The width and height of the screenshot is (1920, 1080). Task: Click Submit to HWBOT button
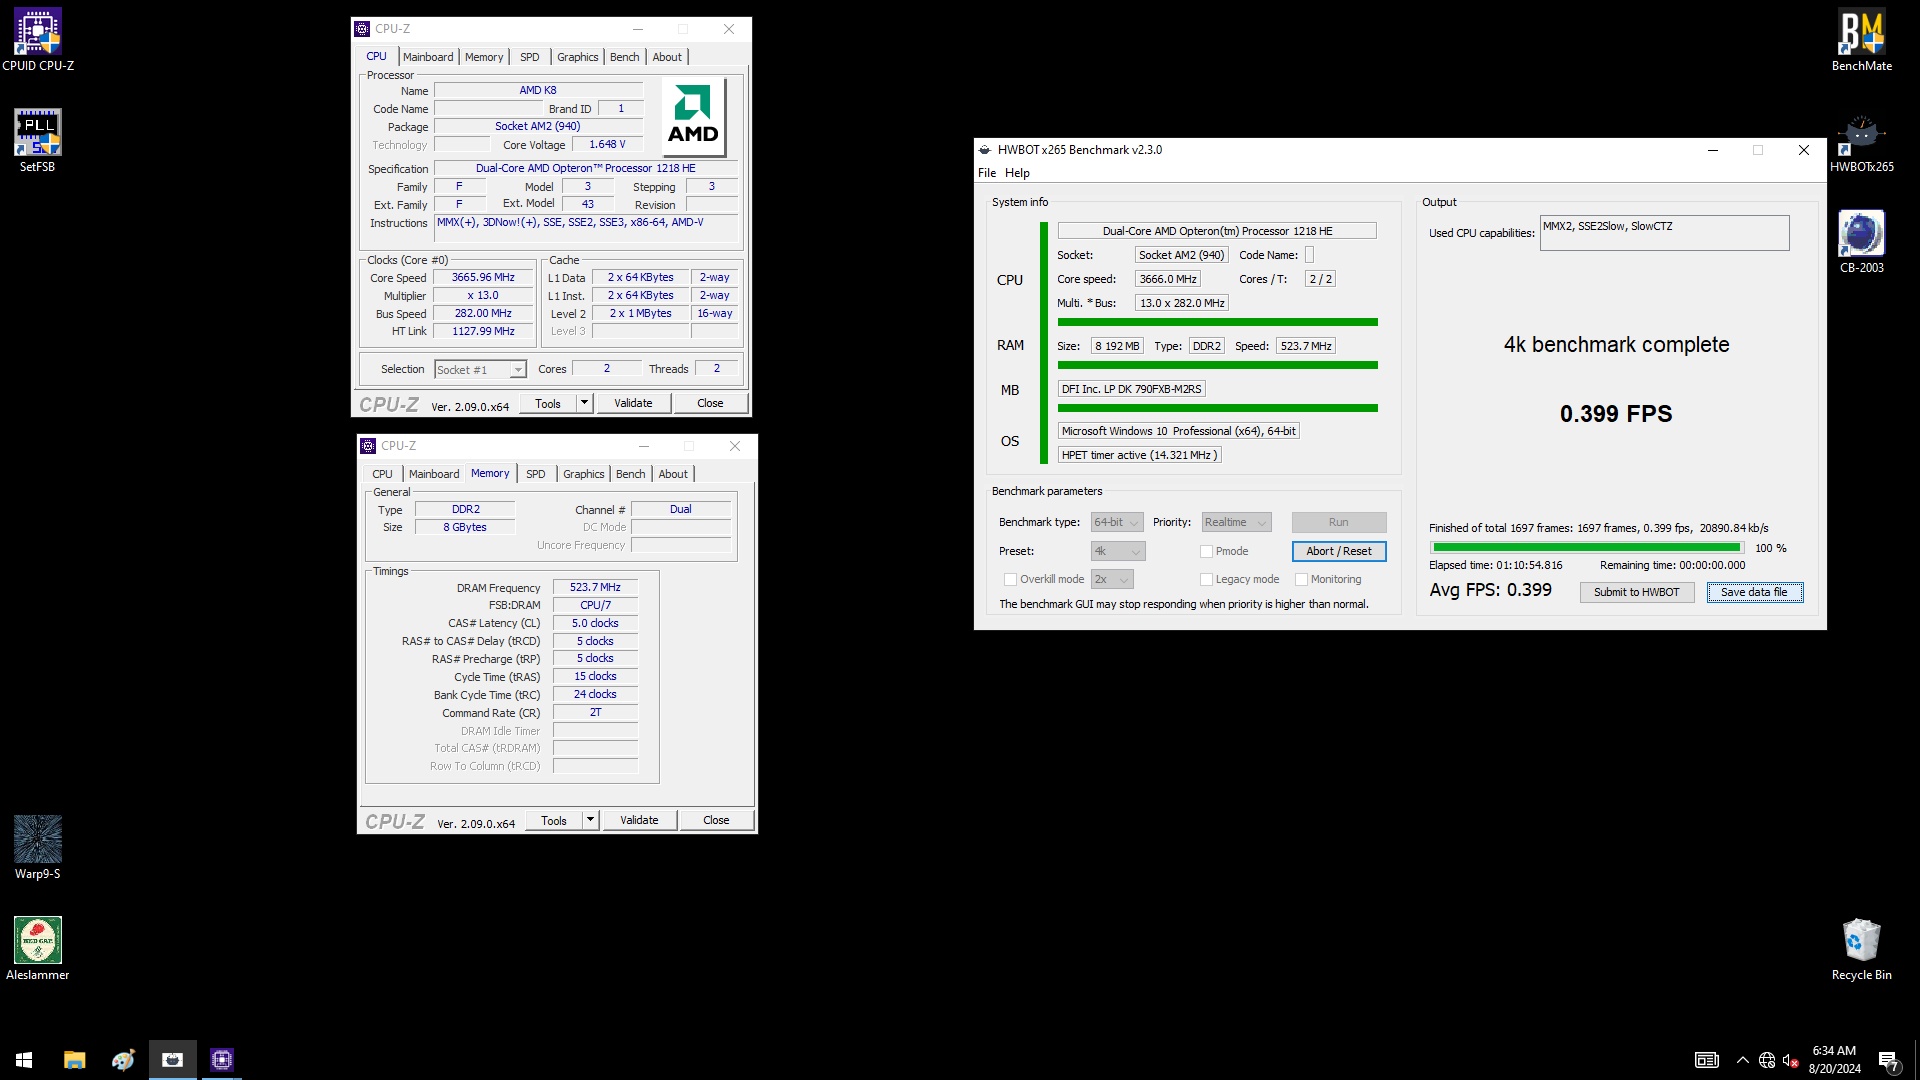(1637, 592)
